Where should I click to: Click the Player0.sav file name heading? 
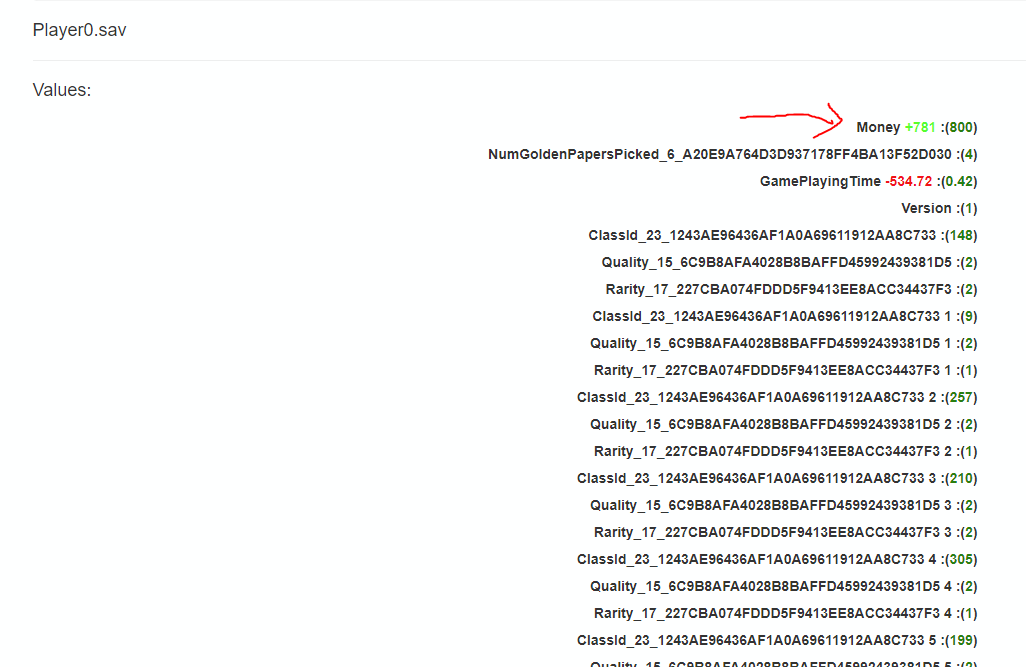click(x=79, y=30)
